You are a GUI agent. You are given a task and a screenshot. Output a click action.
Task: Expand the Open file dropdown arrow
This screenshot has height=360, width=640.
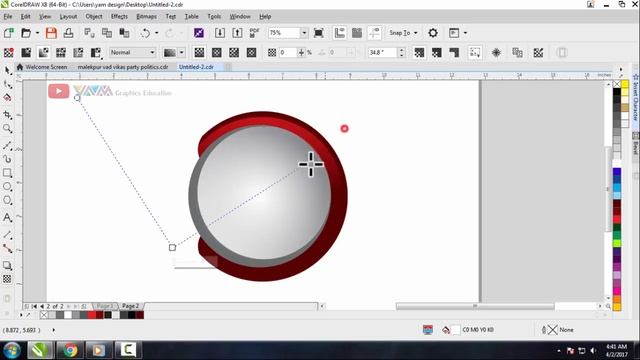click(37, 33)
